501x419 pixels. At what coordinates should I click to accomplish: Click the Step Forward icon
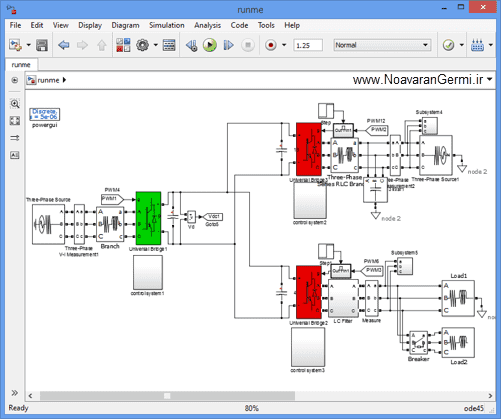pos(228,45)
